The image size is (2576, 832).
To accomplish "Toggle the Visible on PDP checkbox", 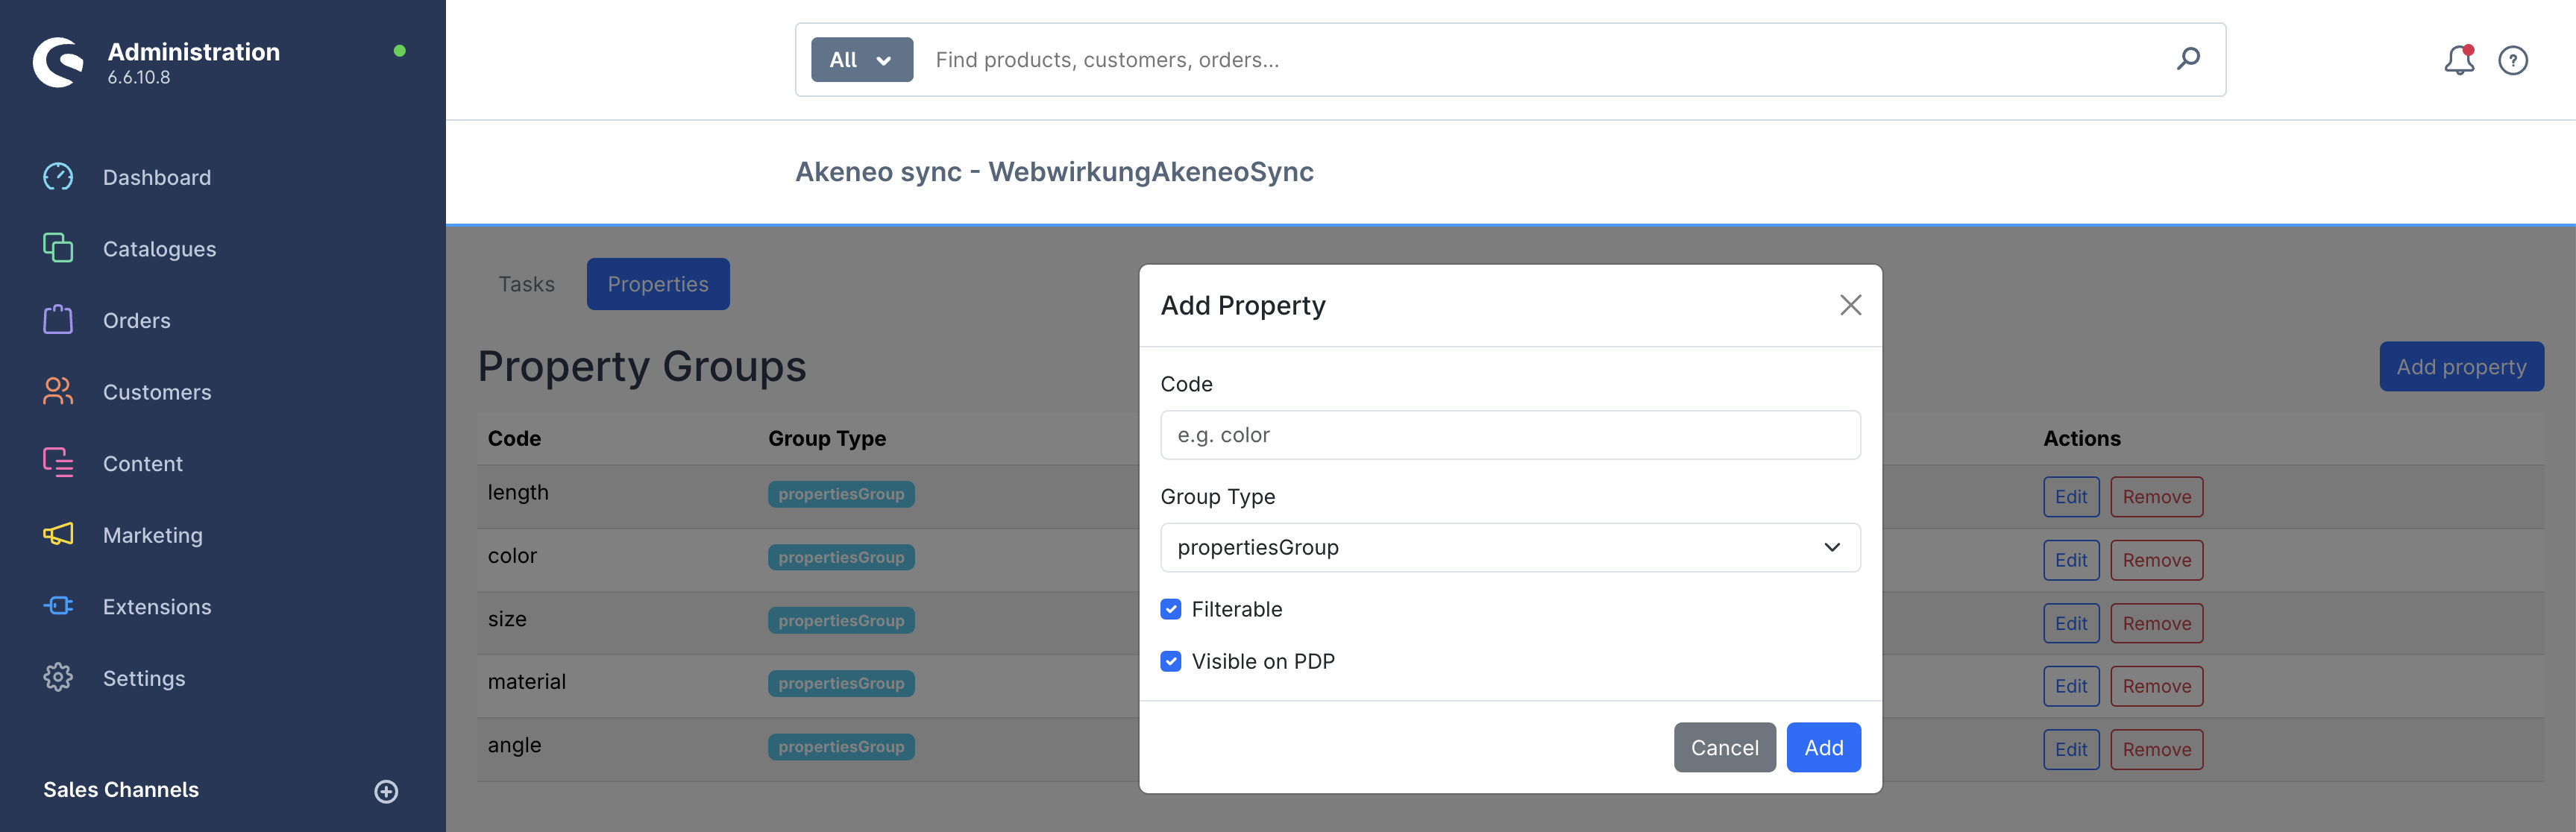I will click(x=1171, y=661).
